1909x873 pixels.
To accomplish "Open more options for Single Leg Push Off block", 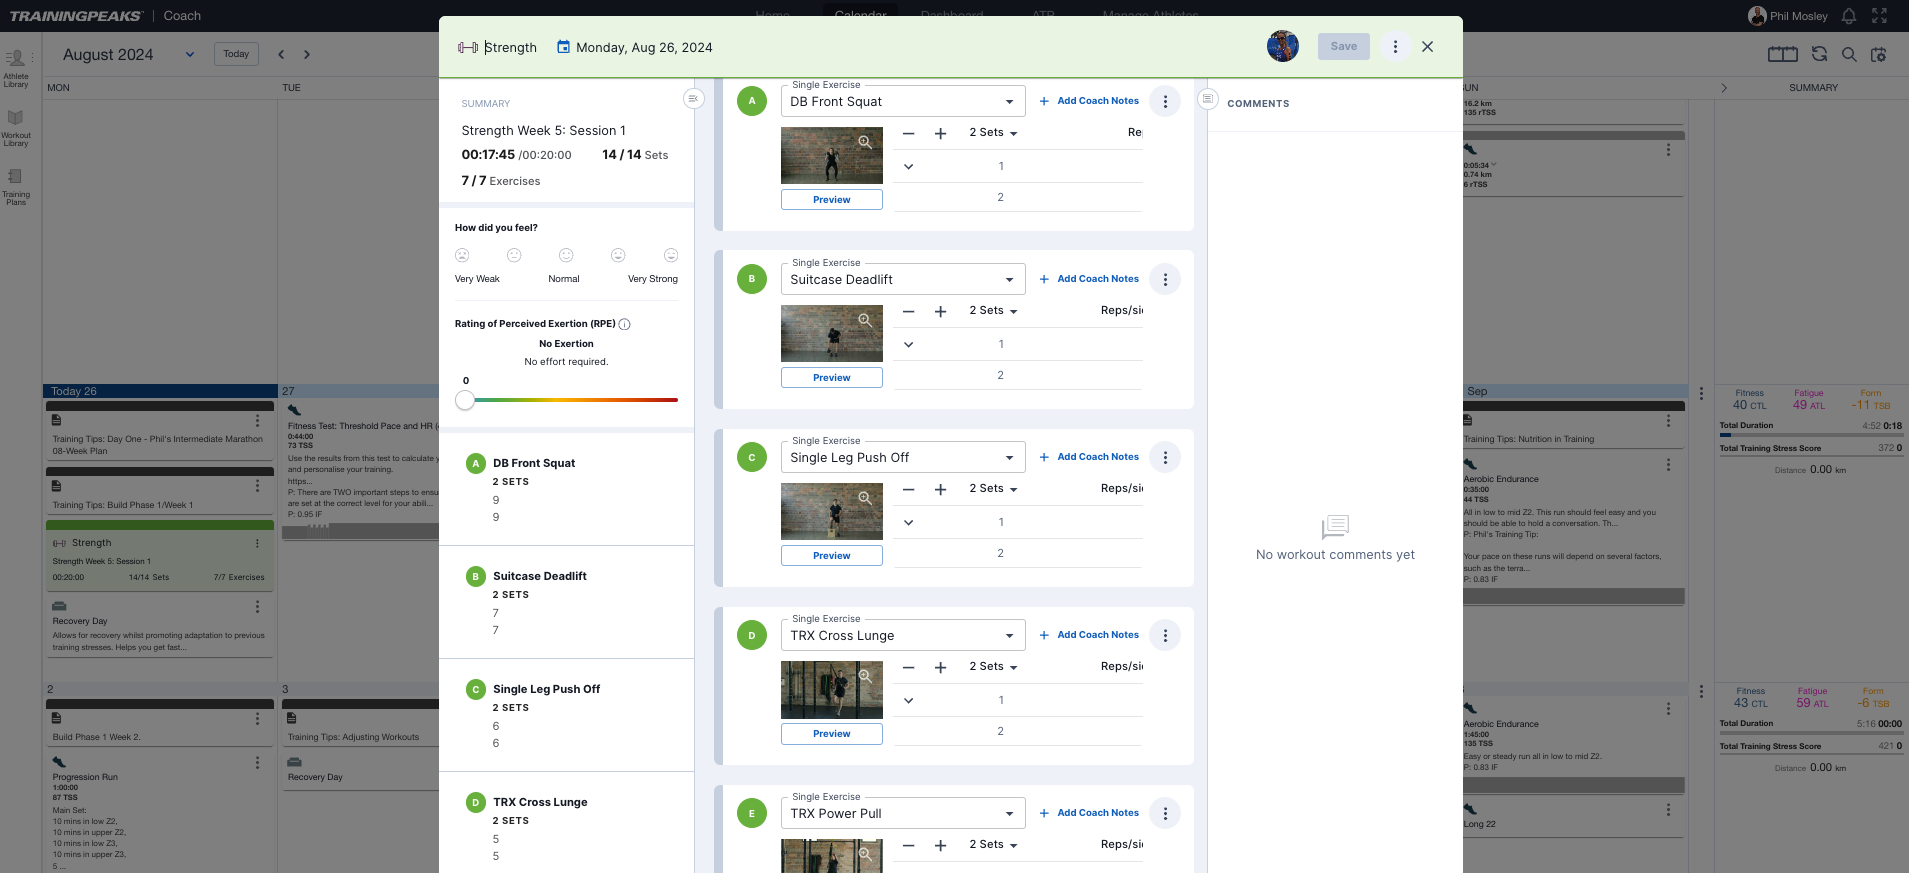I will (1165, 457).
